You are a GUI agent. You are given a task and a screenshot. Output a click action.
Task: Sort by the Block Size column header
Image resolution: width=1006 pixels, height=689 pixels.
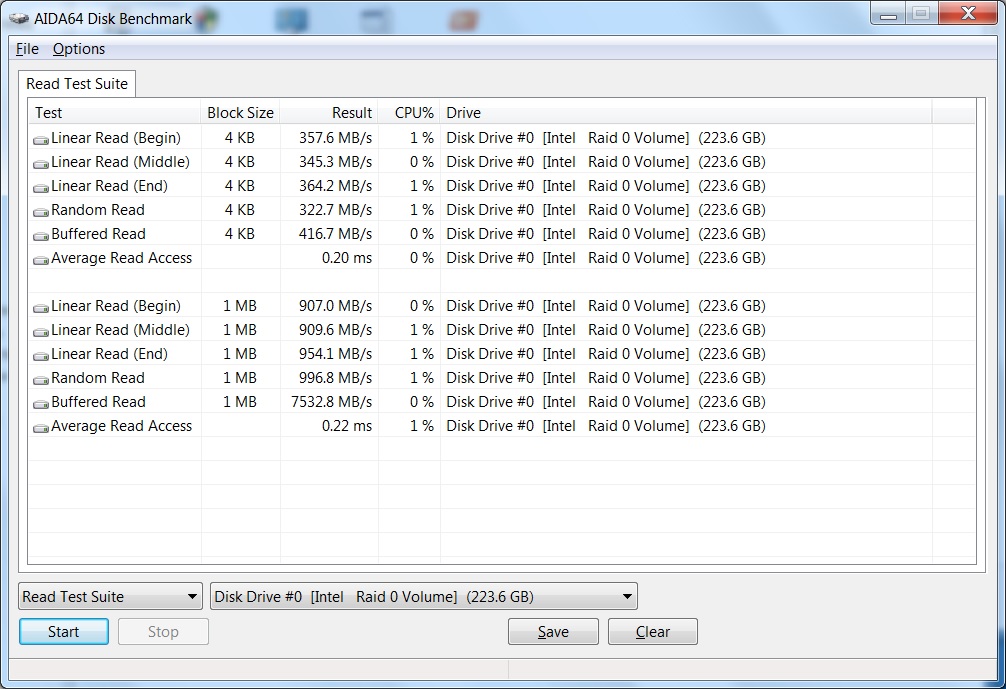tap(241, 112)
